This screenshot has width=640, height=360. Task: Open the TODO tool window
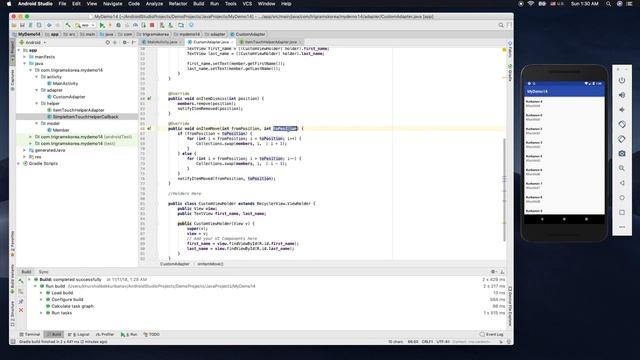point(151,334)
